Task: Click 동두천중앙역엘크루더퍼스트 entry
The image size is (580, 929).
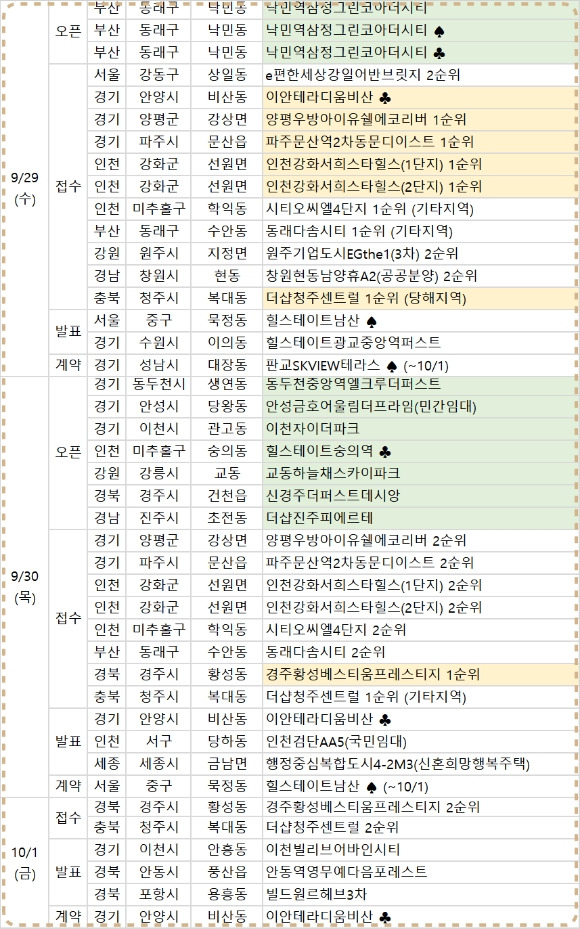Action: coord(353,385)
